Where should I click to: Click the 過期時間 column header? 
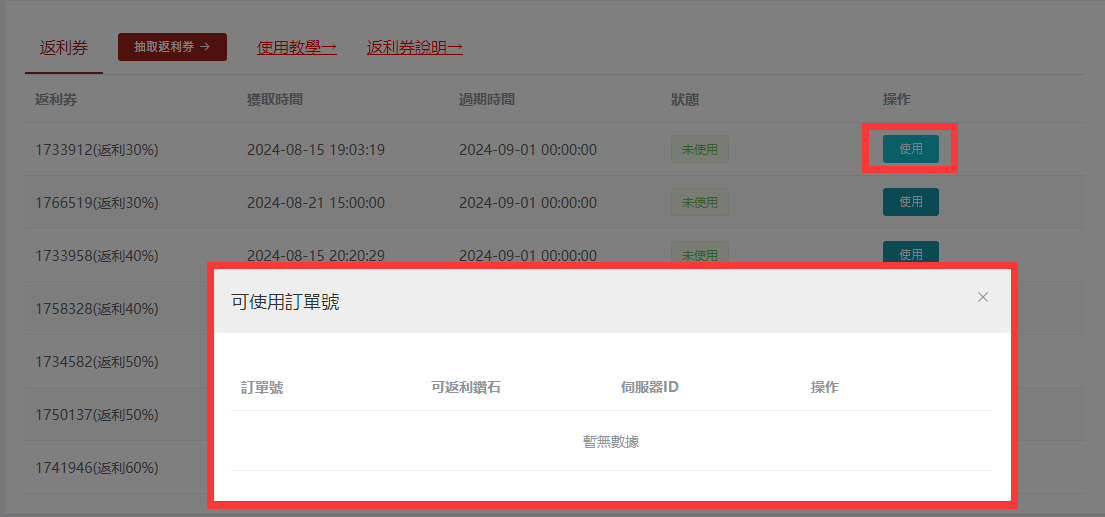[487, 99]
